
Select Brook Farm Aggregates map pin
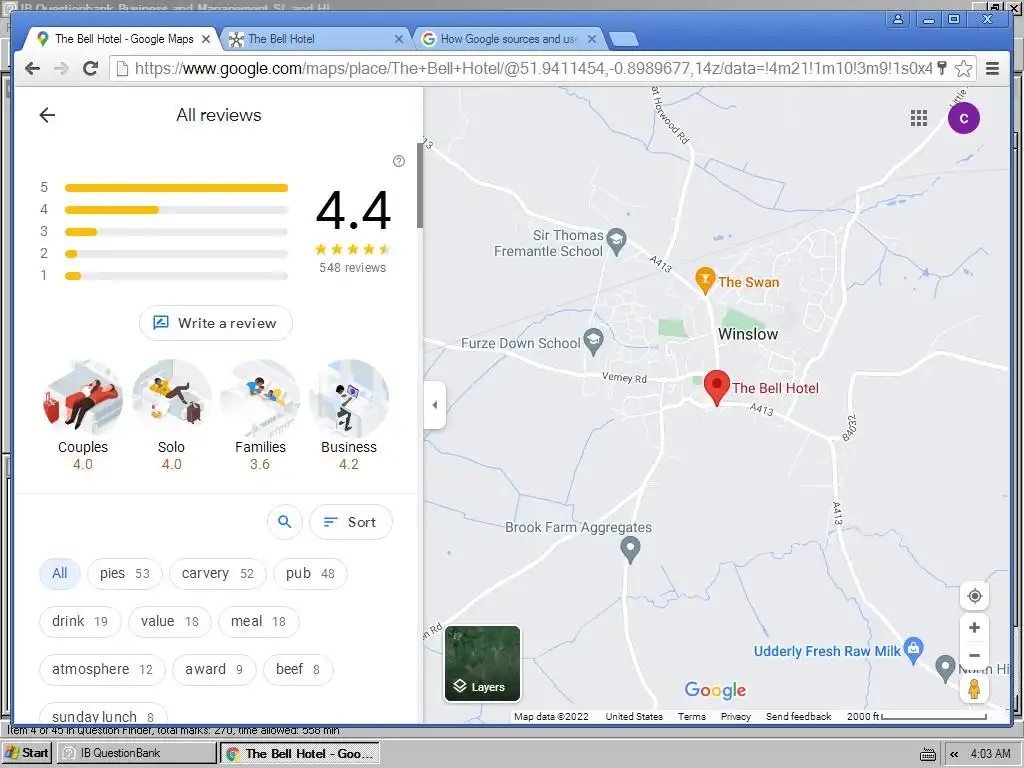[630, 550]
